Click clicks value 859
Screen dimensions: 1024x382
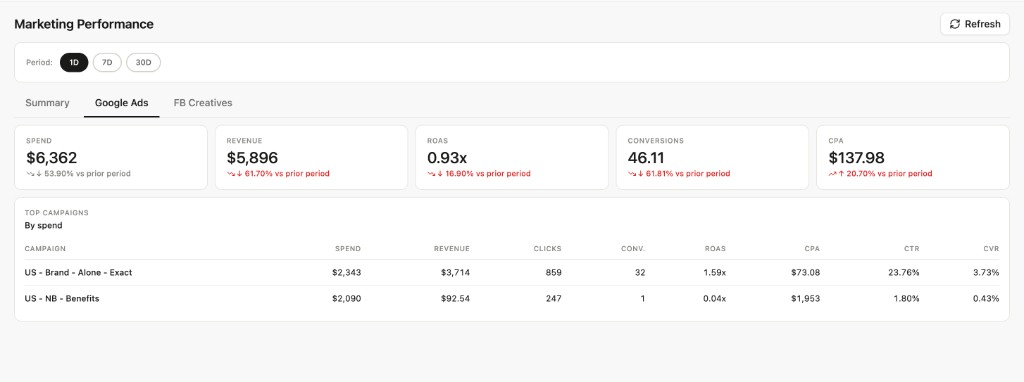553,272
